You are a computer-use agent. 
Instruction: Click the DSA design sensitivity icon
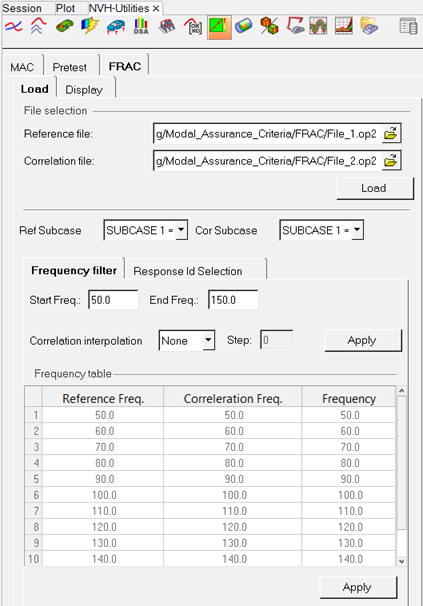click(x=141, y=26)
